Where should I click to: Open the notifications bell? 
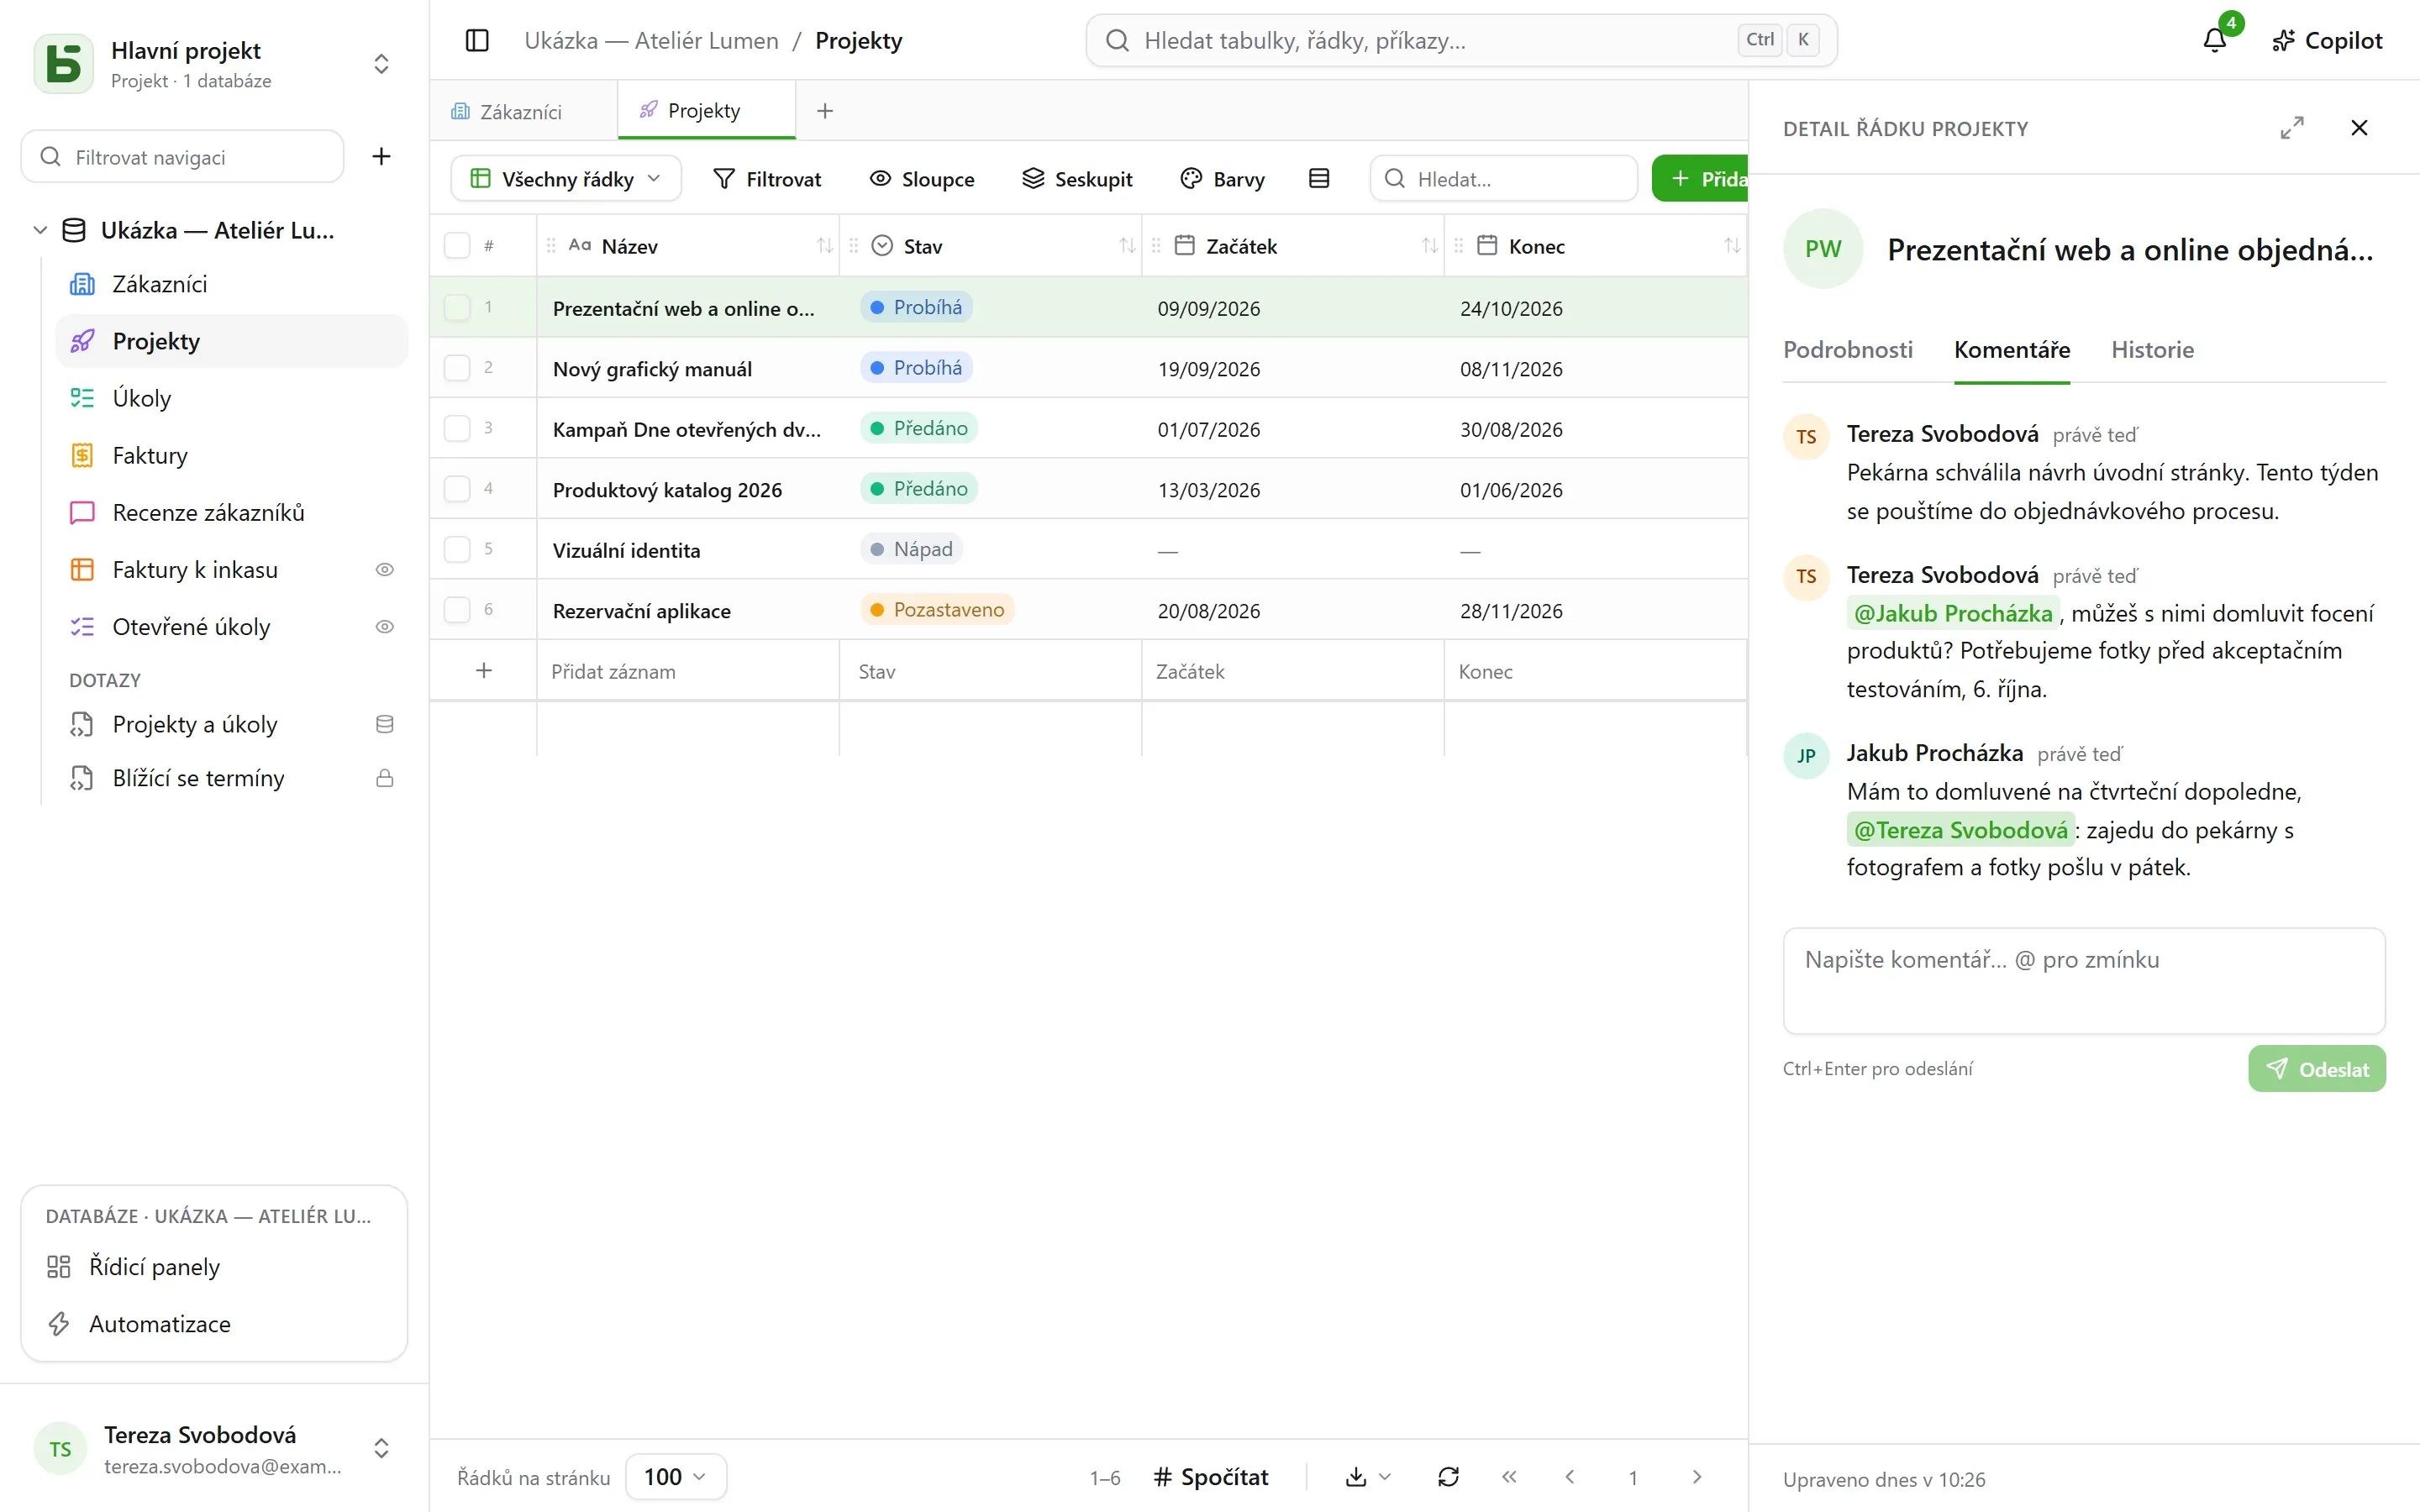[x=2214, y=40]
